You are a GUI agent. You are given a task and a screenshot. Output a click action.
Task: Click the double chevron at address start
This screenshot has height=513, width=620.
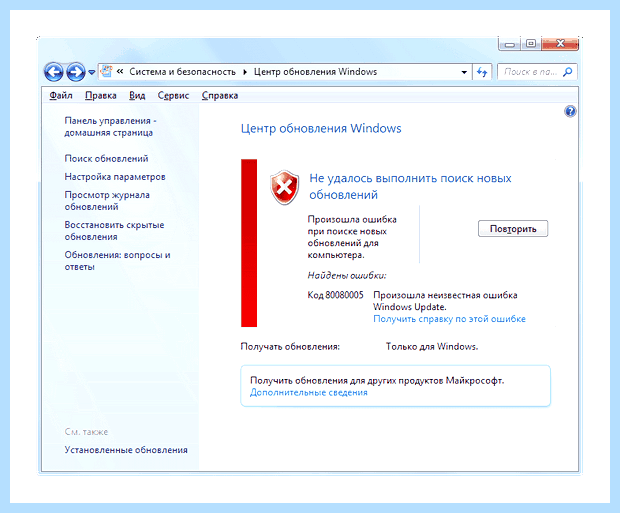120,72
